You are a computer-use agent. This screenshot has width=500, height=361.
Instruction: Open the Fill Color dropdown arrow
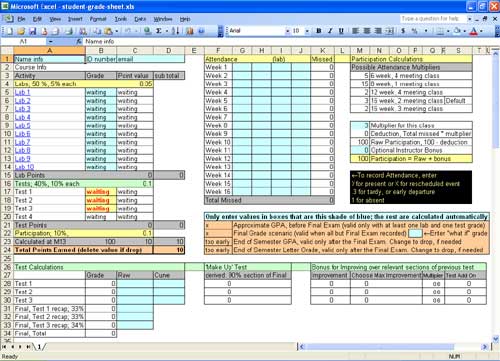click(464, 31)
